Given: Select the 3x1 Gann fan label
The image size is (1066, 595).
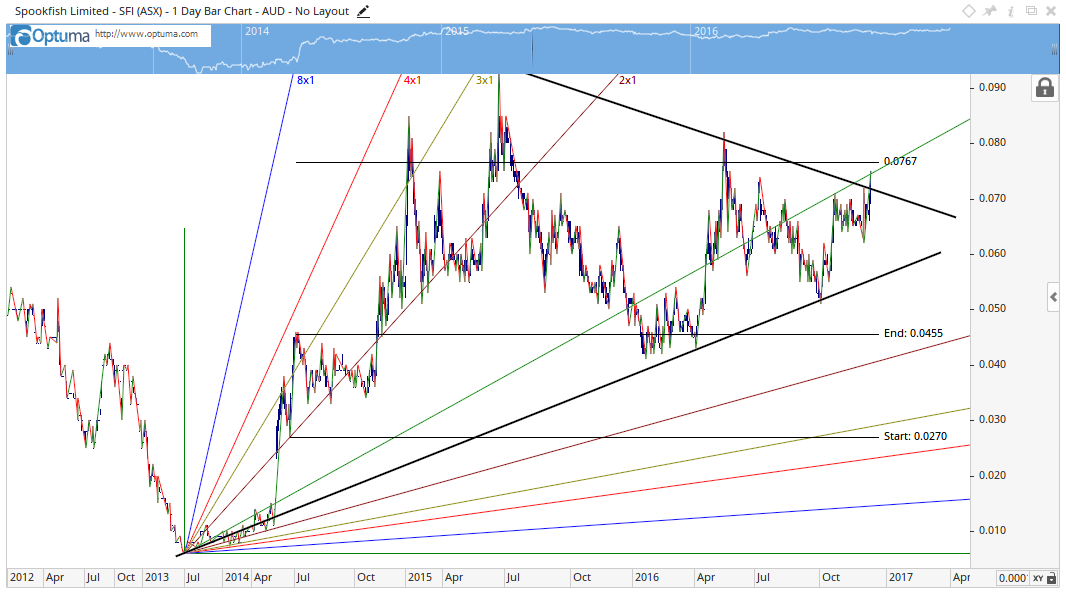Looking at the screenshot, I should tap(485, 80).
